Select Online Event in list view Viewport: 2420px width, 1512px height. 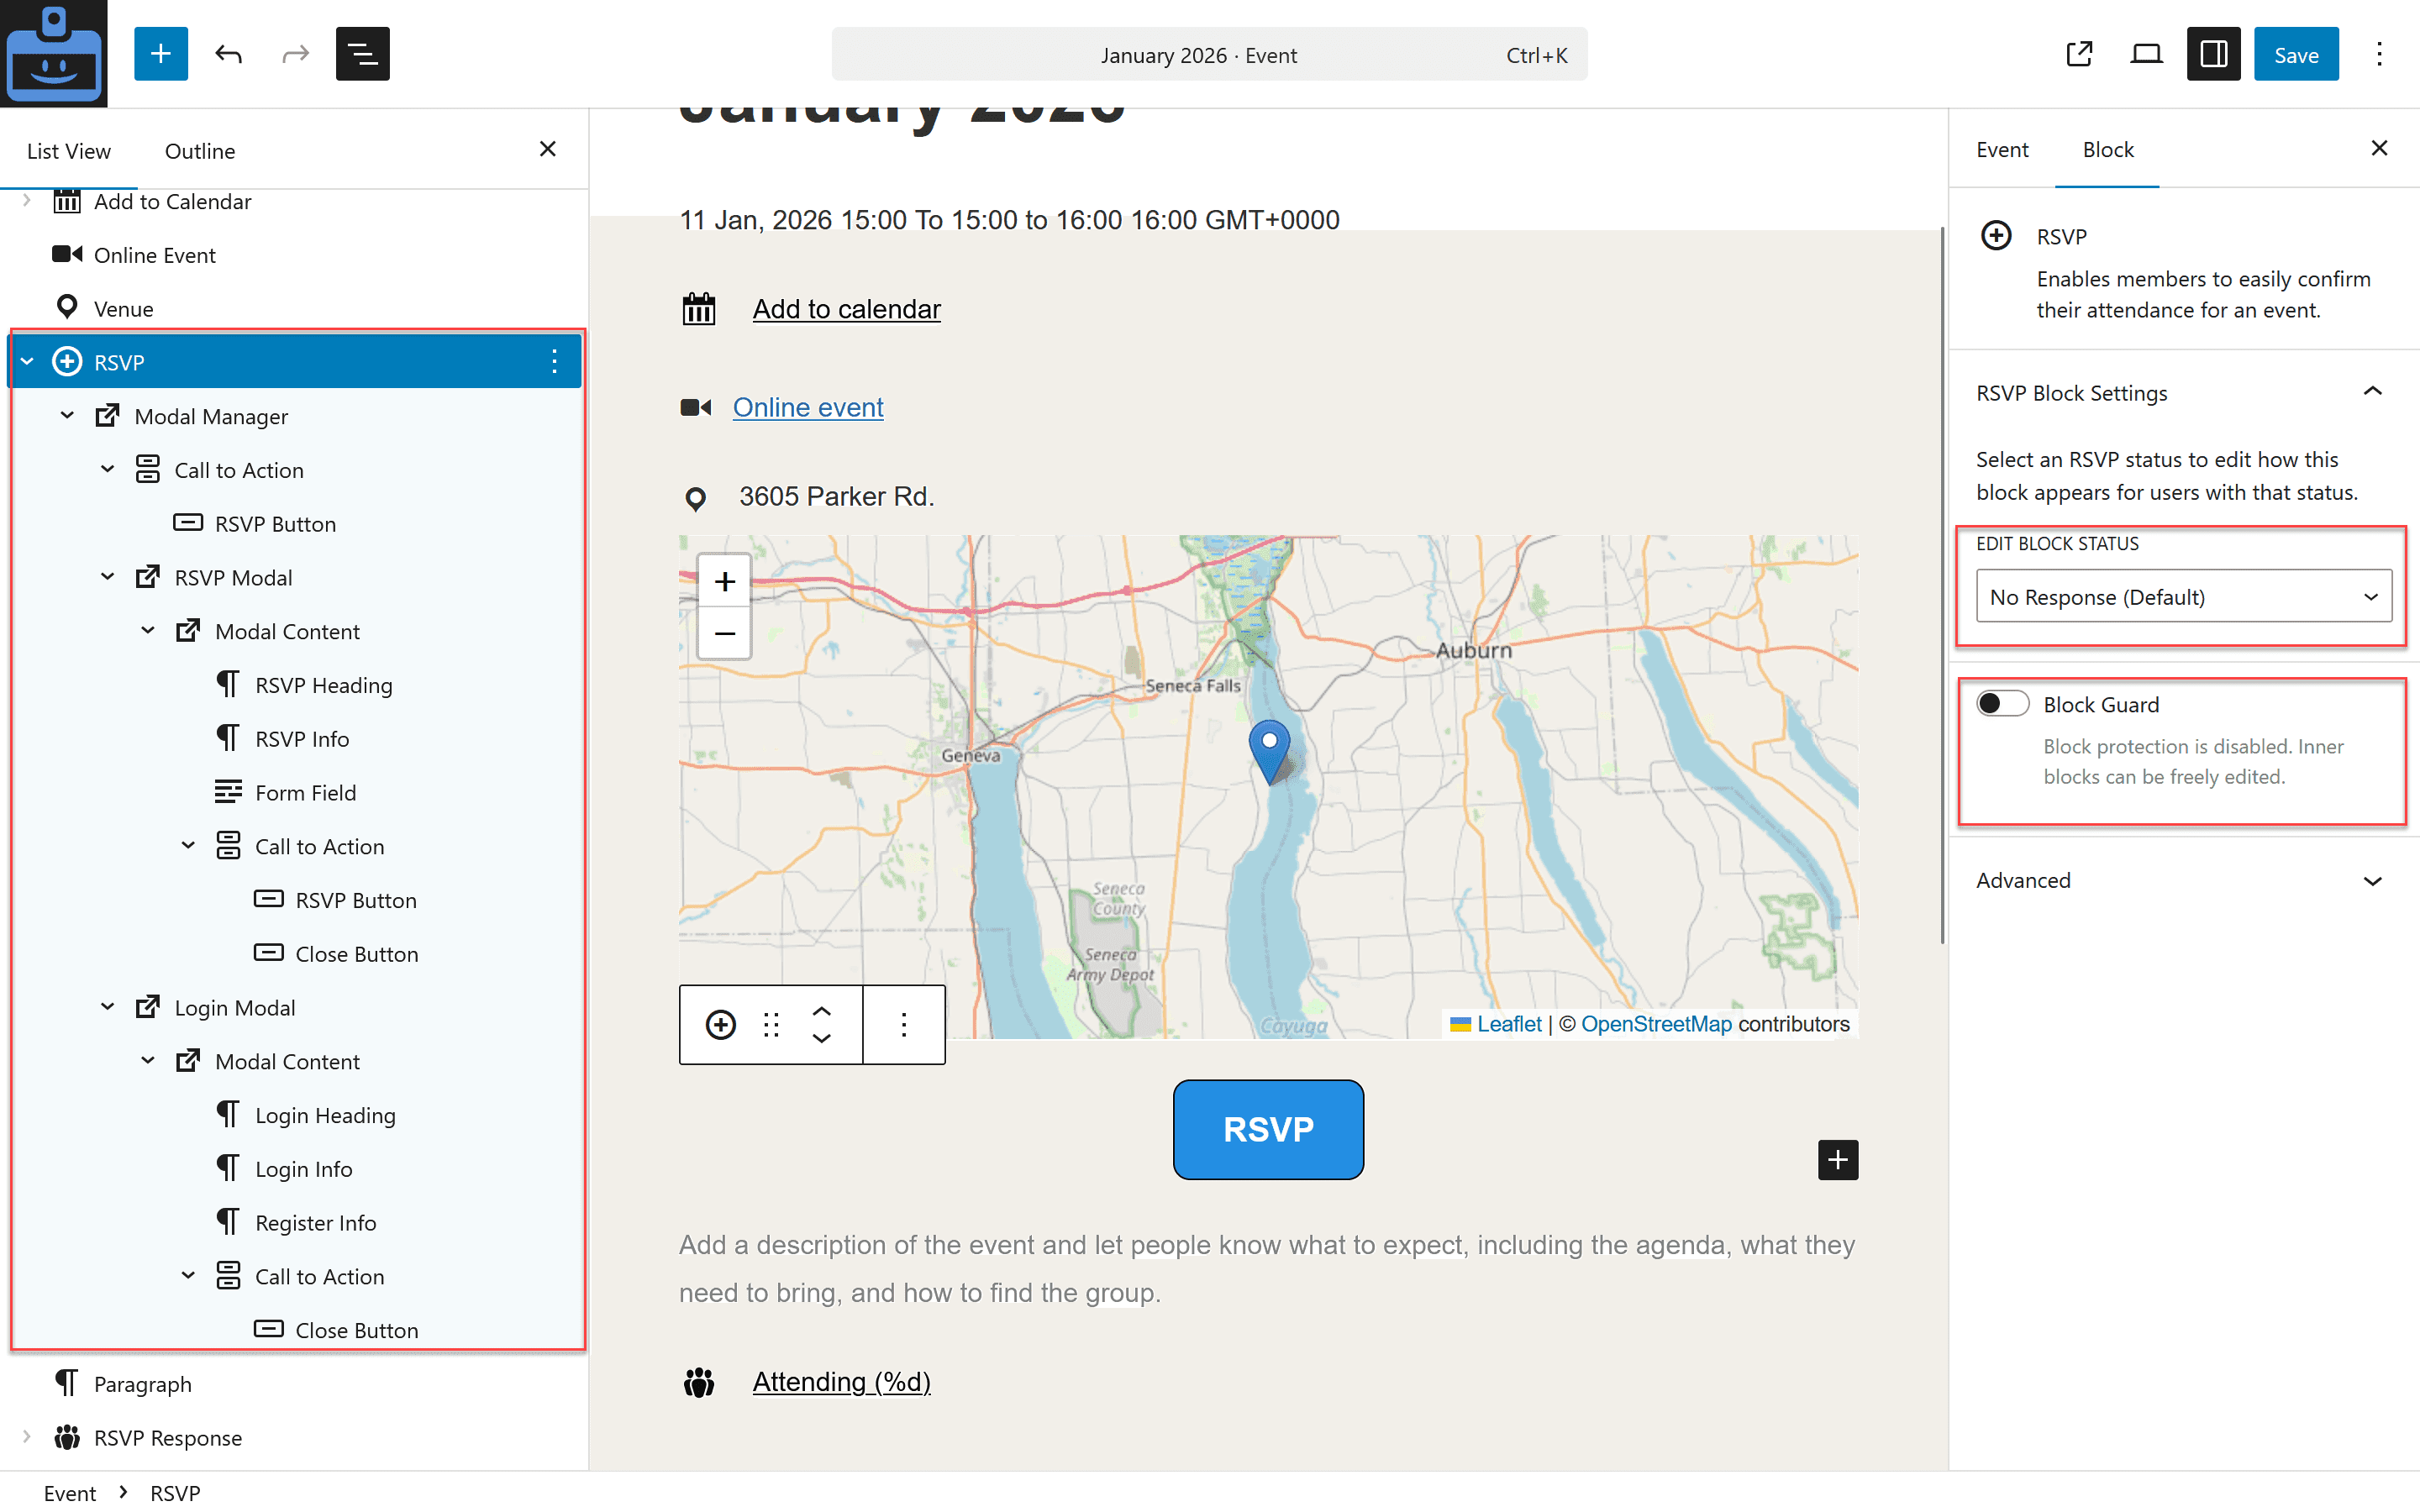coord(295,254)
